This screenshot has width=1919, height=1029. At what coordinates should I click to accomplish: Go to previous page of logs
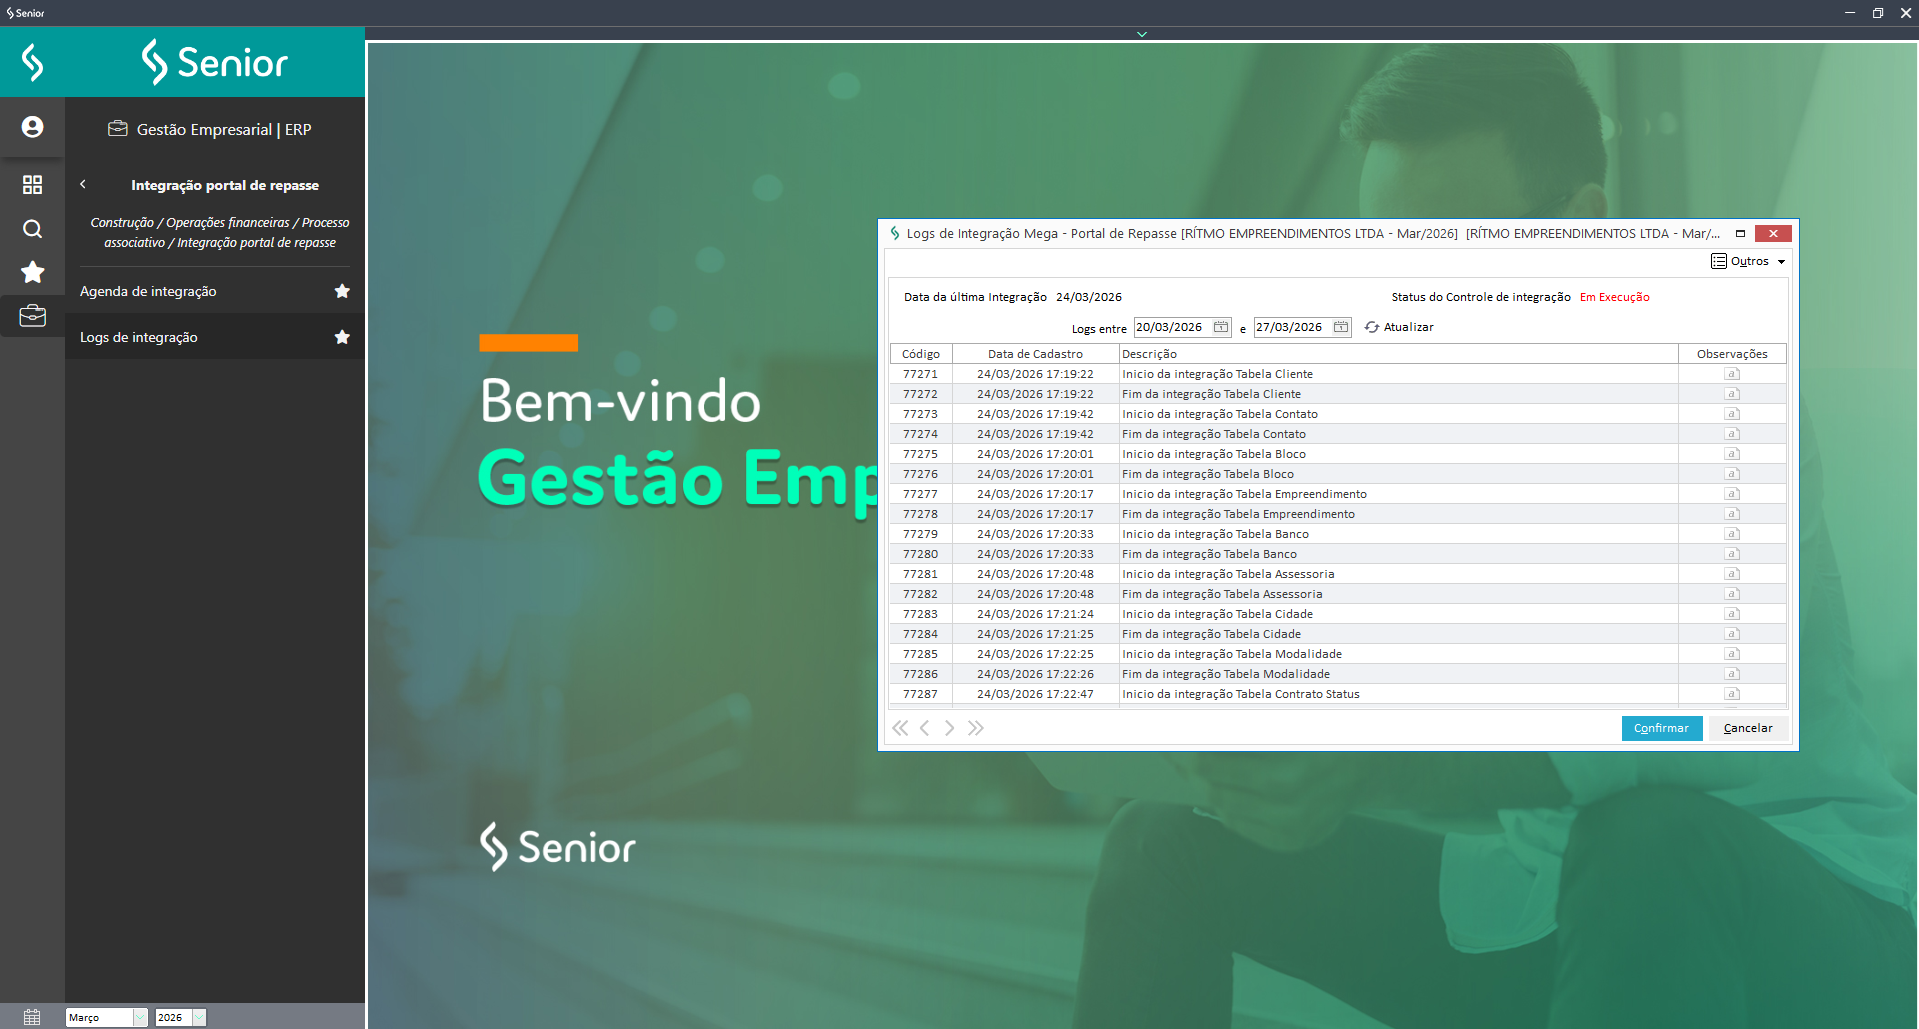925,728
